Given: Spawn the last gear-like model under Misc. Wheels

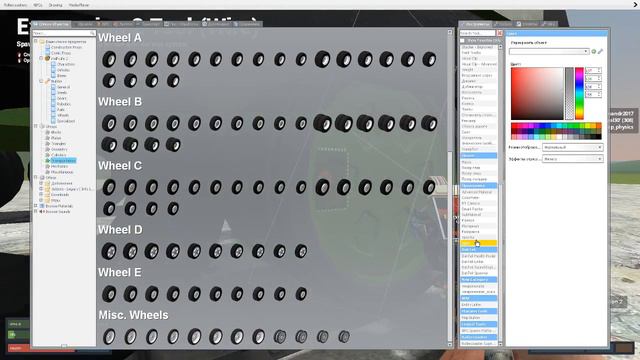Looking at the screenshot, I should point(344,337).
